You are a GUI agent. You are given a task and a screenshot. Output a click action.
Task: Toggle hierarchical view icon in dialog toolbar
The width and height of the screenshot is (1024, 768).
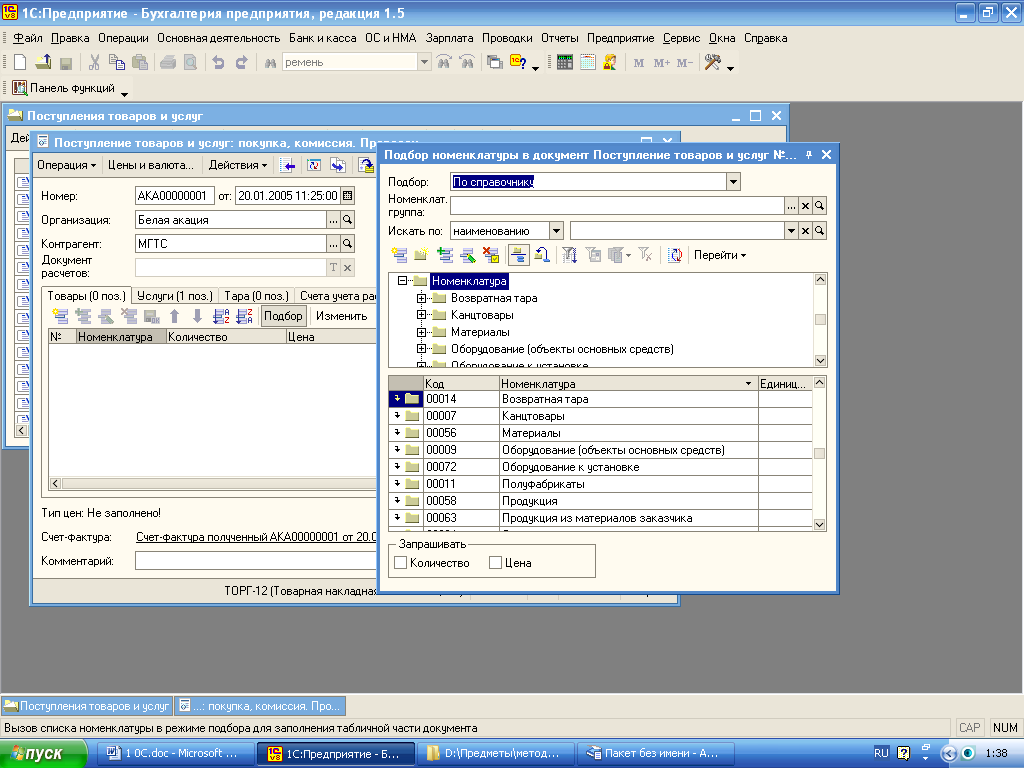click(519, 255)
